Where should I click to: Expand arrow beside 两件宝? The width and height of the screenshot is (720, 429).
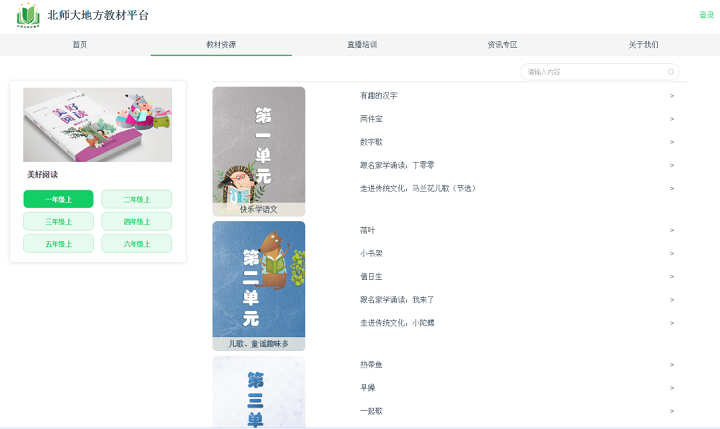672,119
